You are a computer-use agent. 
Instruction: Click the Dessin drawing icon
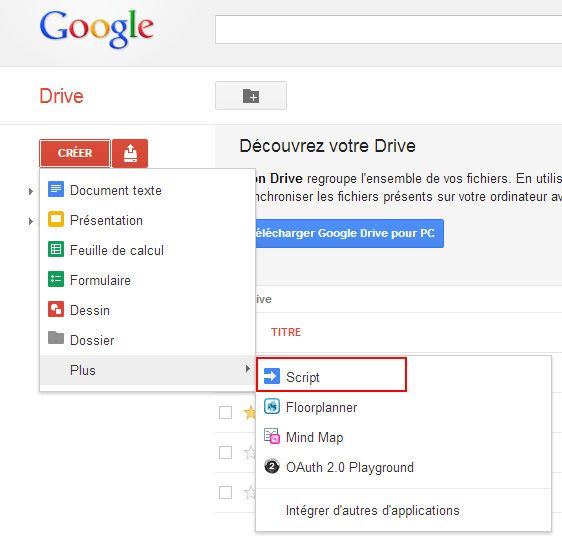click(56, 309)
